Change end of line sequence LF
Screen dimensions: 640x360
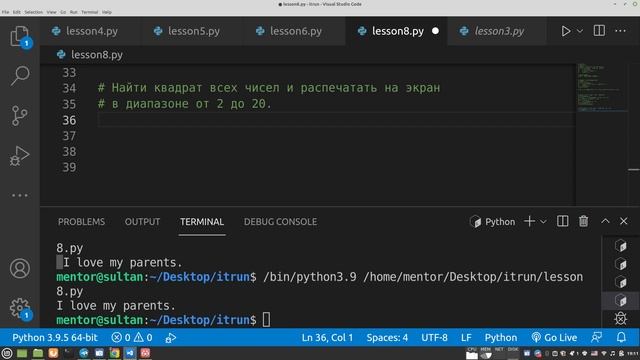(x=466, y=338)
